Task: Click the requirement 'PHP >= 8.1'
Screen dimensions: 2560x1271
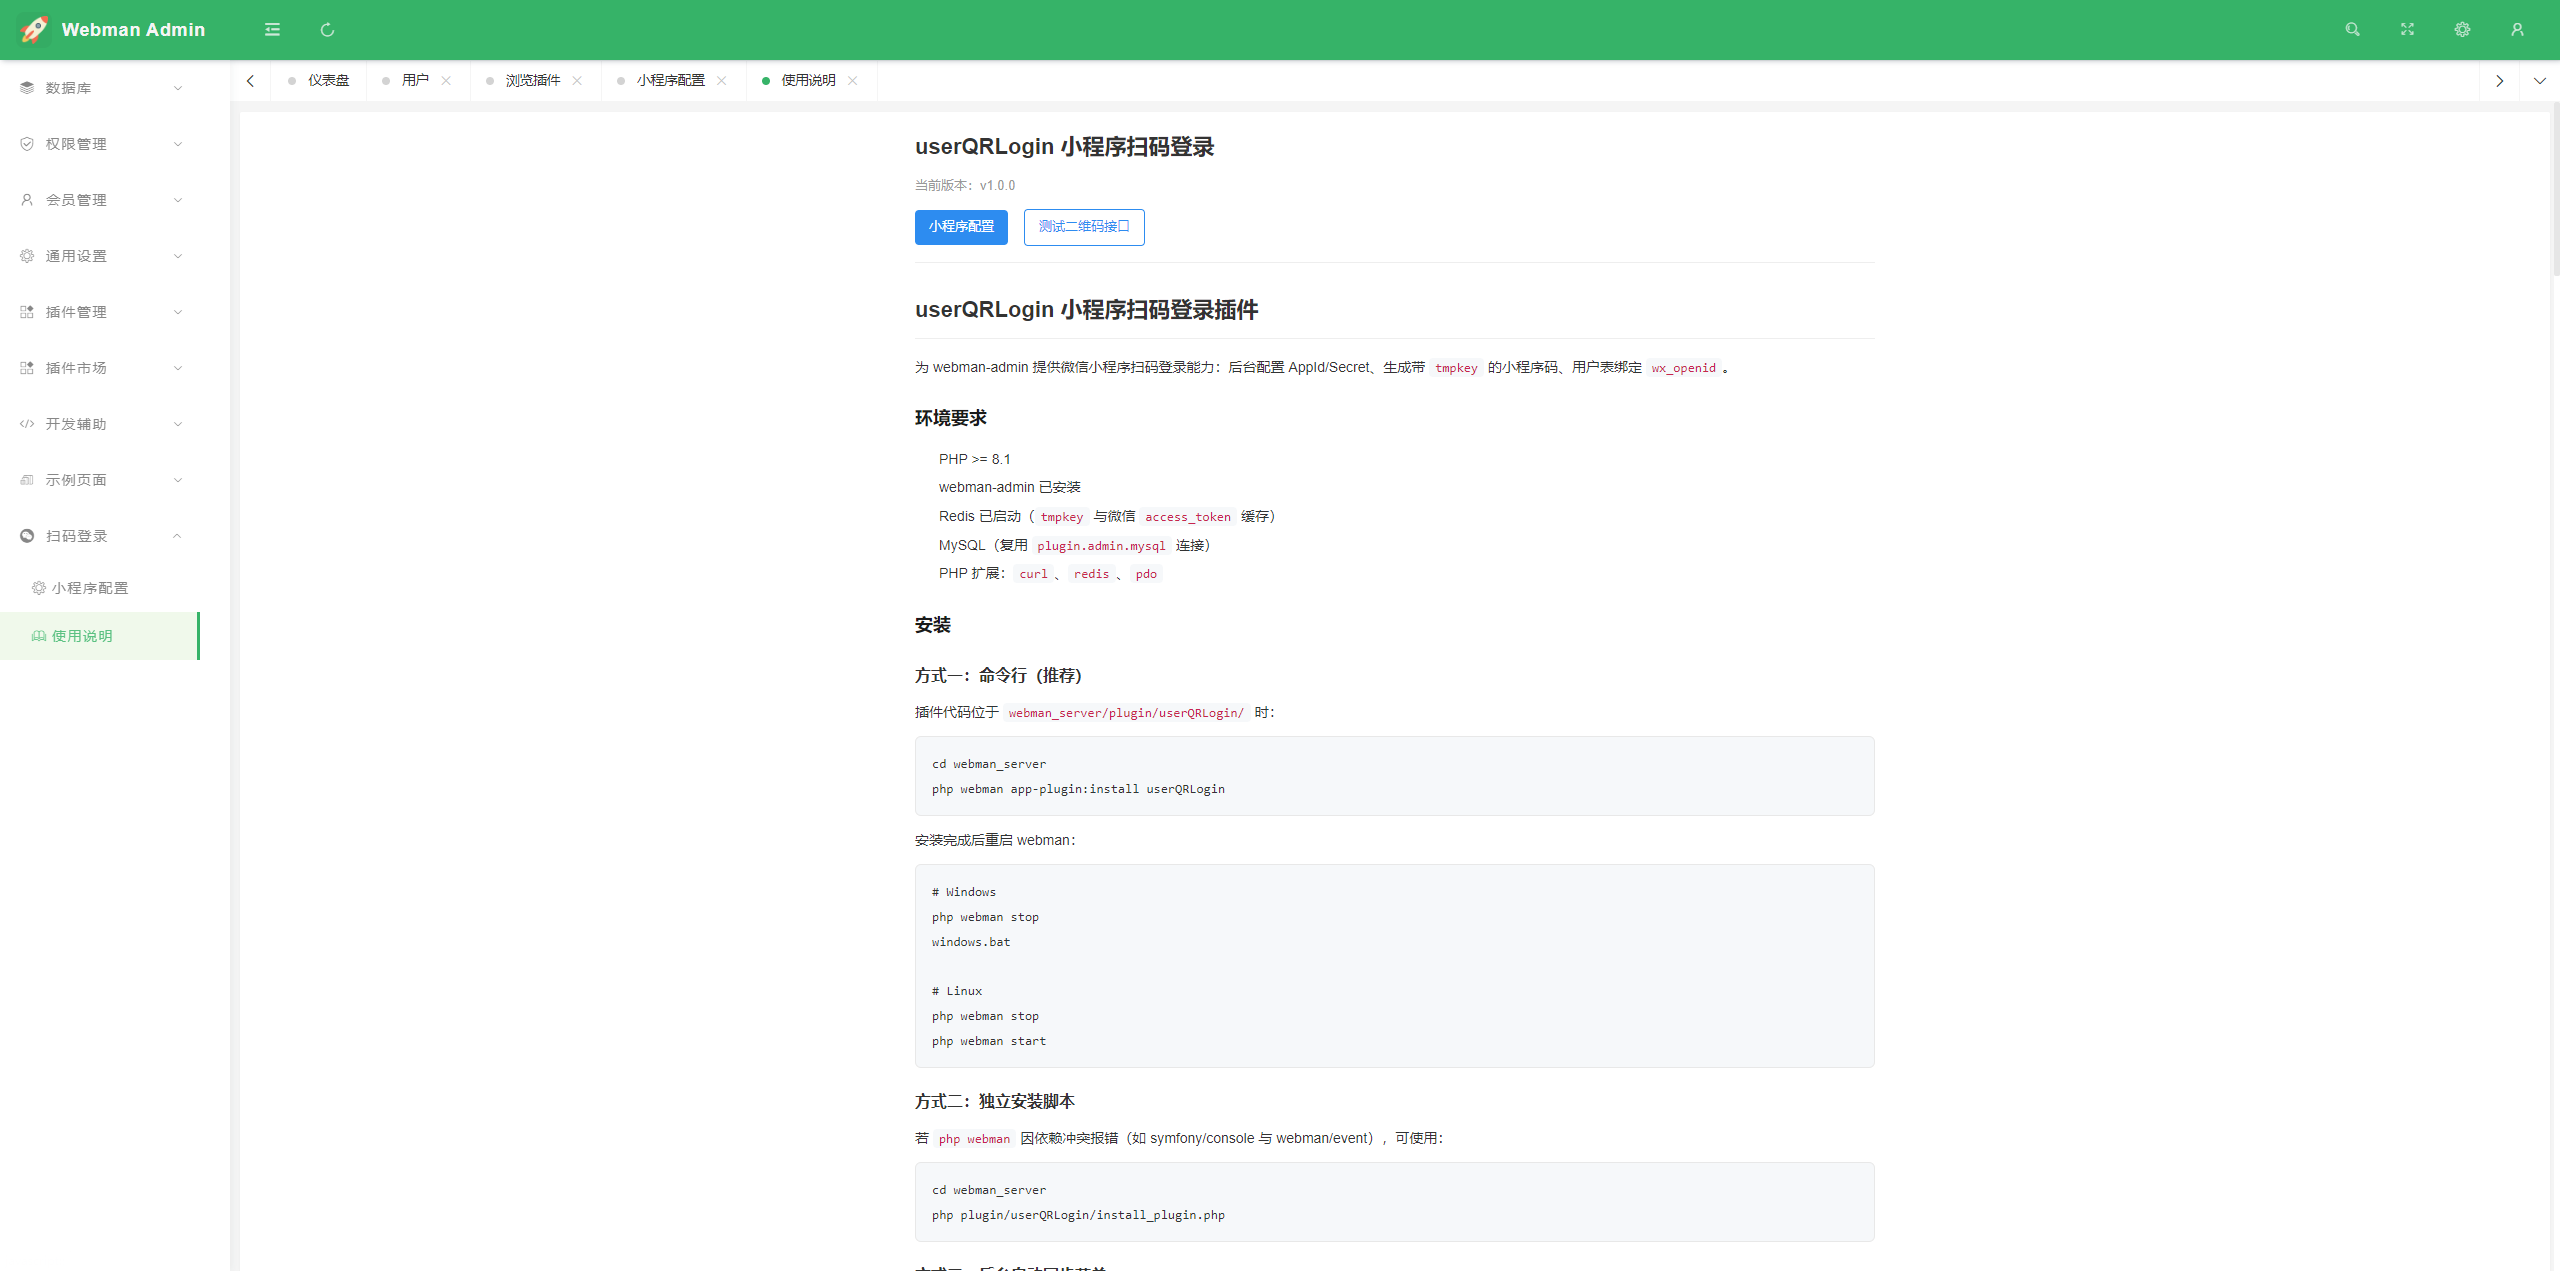Action: click(x=975, y=460)
